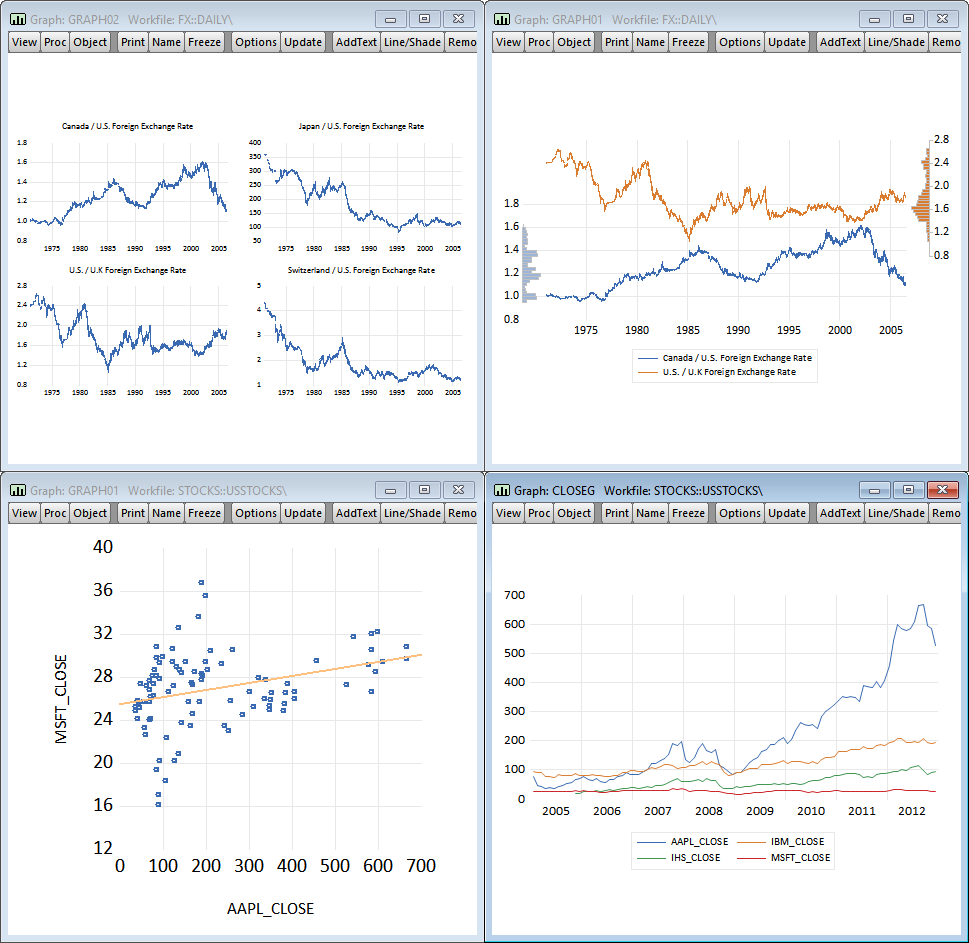The height and width of the screenshot is (943, 969).
Task: Restore the scatter plot GRAPH01 window size
Action: pyautogui.click(x=424, y=490)
